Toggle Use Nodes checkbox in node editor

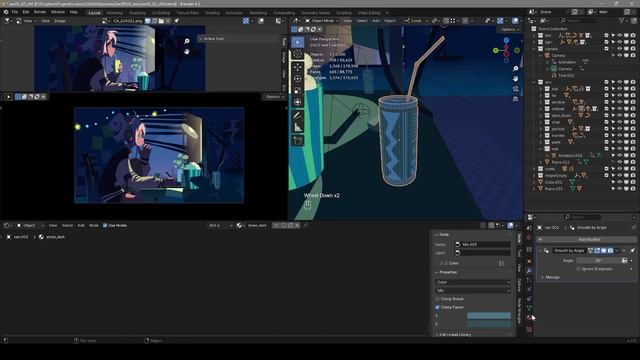point(105,225)
